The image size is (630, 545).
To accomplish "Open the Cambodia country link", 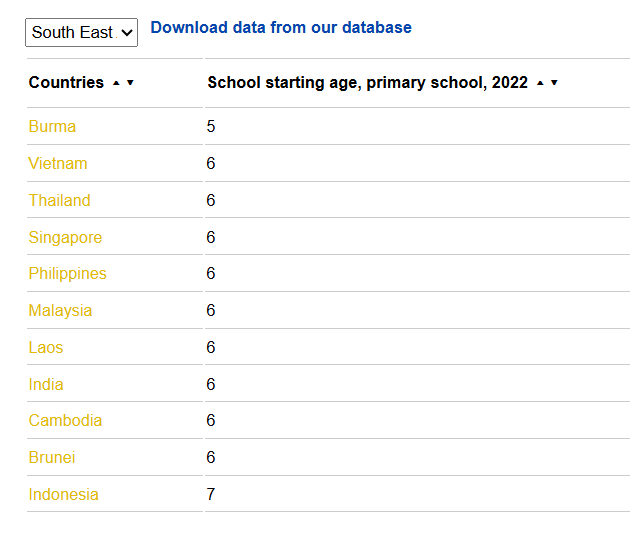I will click(65, 421).
